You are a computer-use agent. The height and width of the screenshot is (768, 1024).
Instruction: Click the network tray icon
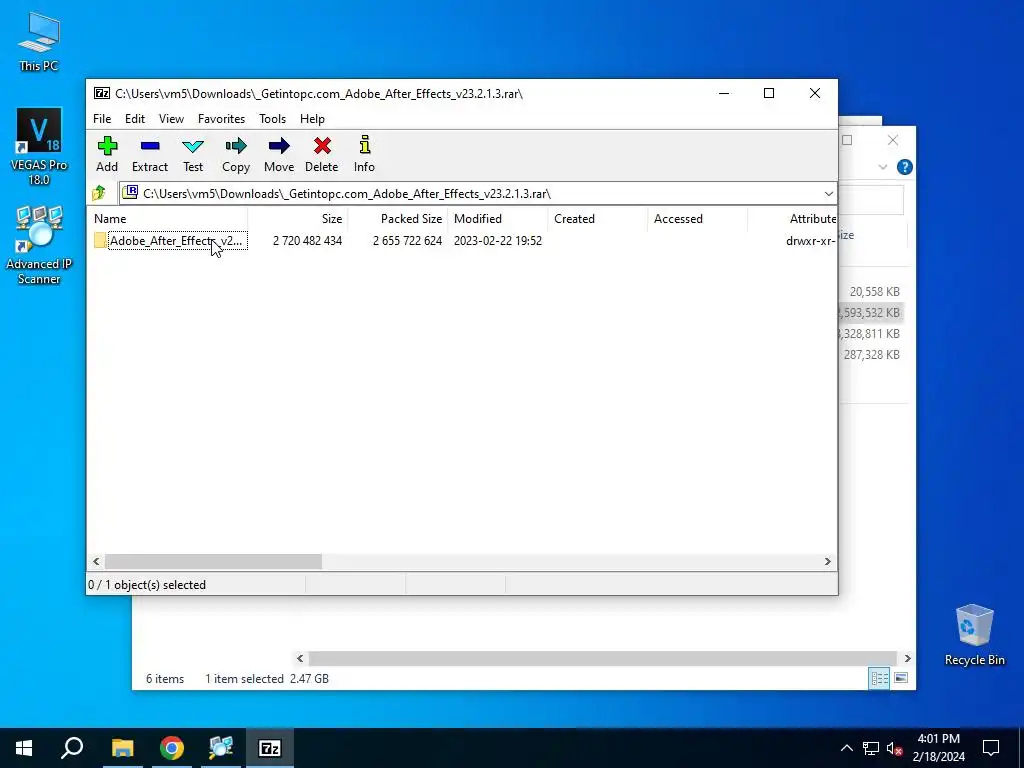pos(871,748)
